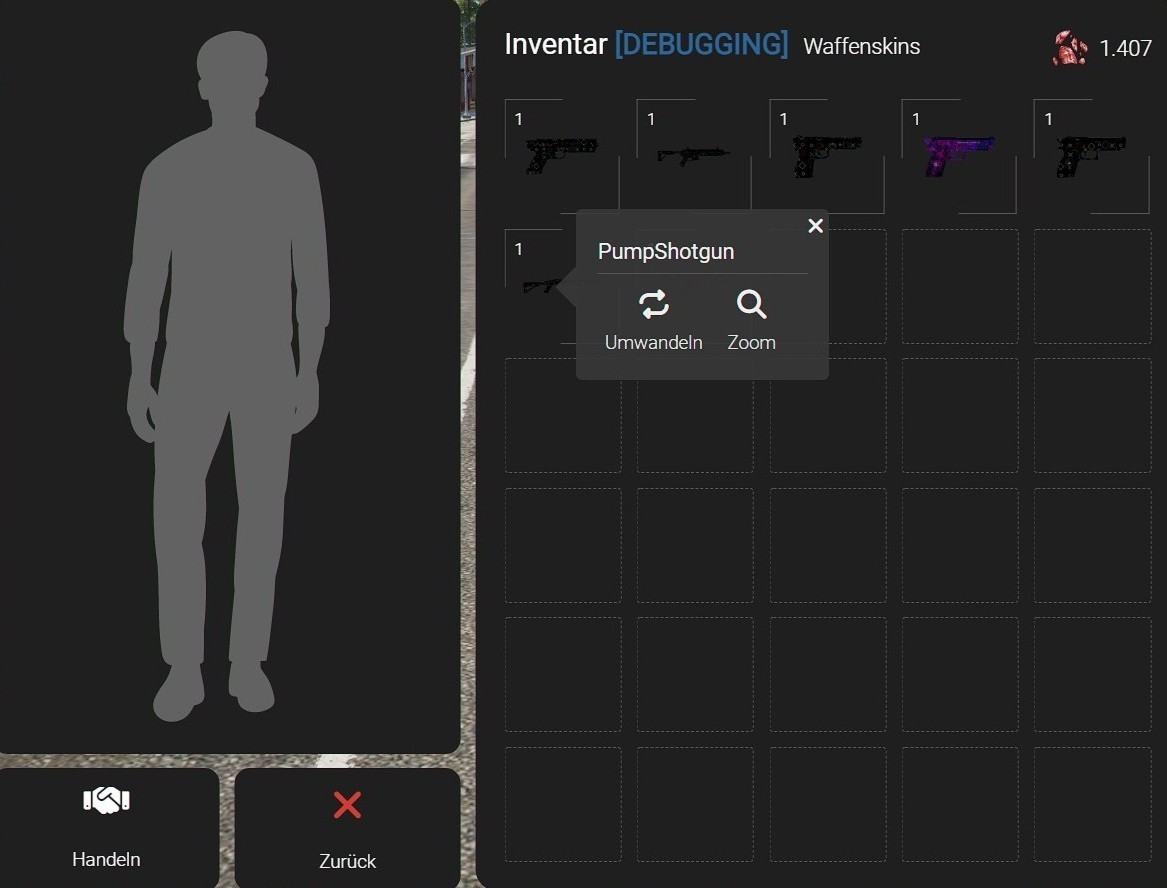Click the last empty slot in second row
1167x888 pixels.
click(x=1092, y=287)
